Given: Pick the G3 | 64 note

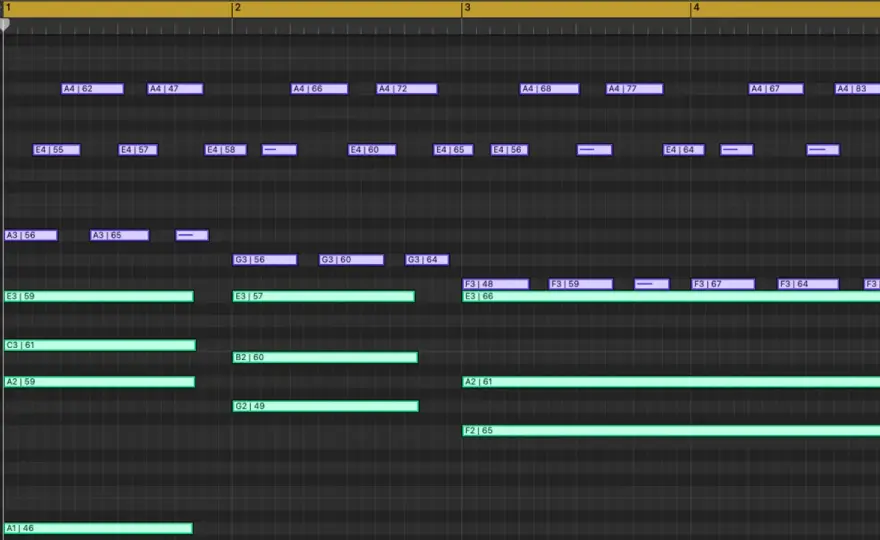Looking at the screenshot, I should tap(427, 260).
